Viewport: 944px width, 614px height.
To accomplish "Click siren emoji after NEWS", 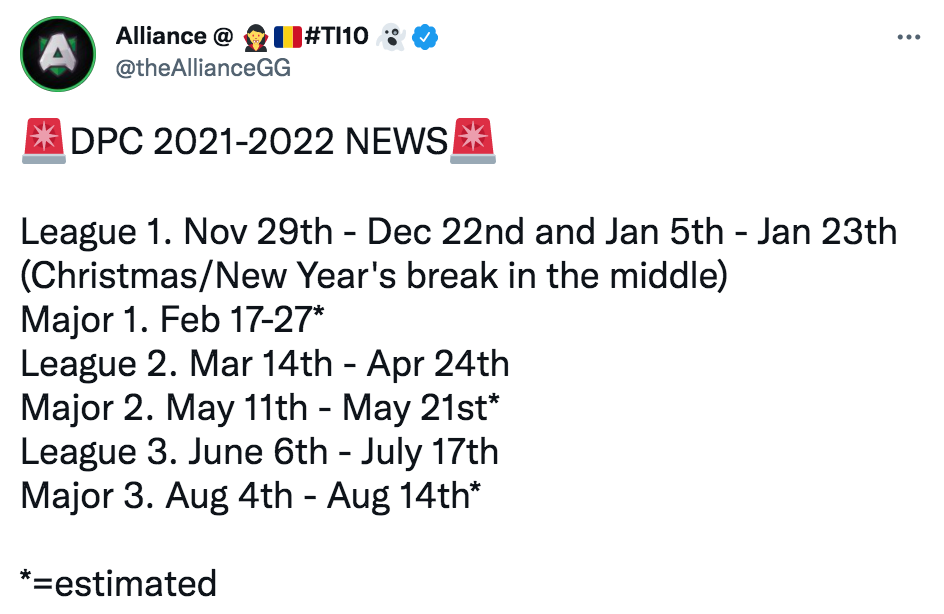I will click(x=473, y=141).
